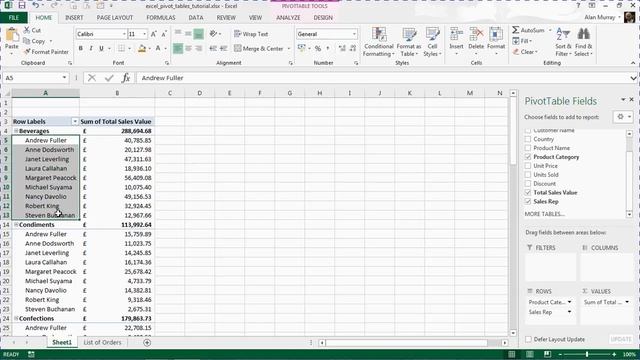640x360 pixels.
Task: Open Product Category dropdown in Rows area
Action: [x=569, y=302]
